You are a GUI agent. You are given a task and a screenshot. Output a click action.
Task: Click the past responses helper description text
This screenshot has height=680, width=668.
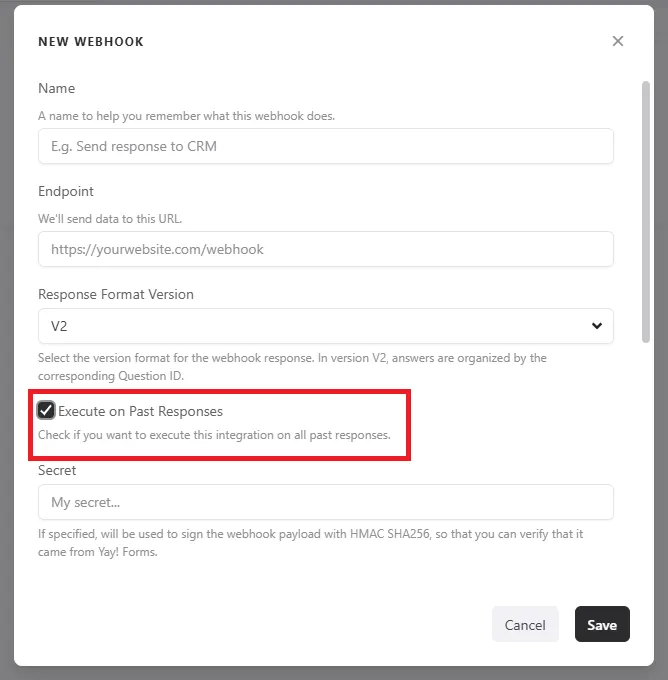tap(214, 435)
